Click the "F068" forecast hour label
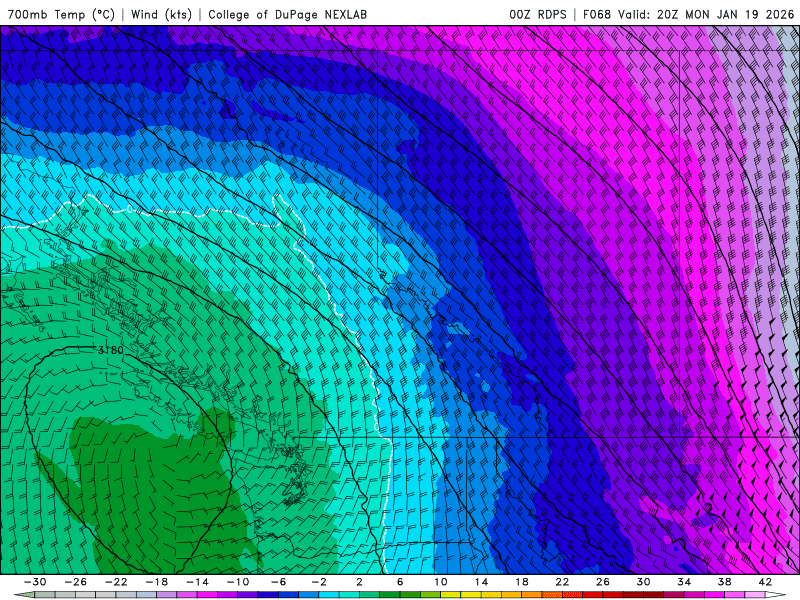Image resolution: width=800 pixels, height=600 pixels. point(597,14)
